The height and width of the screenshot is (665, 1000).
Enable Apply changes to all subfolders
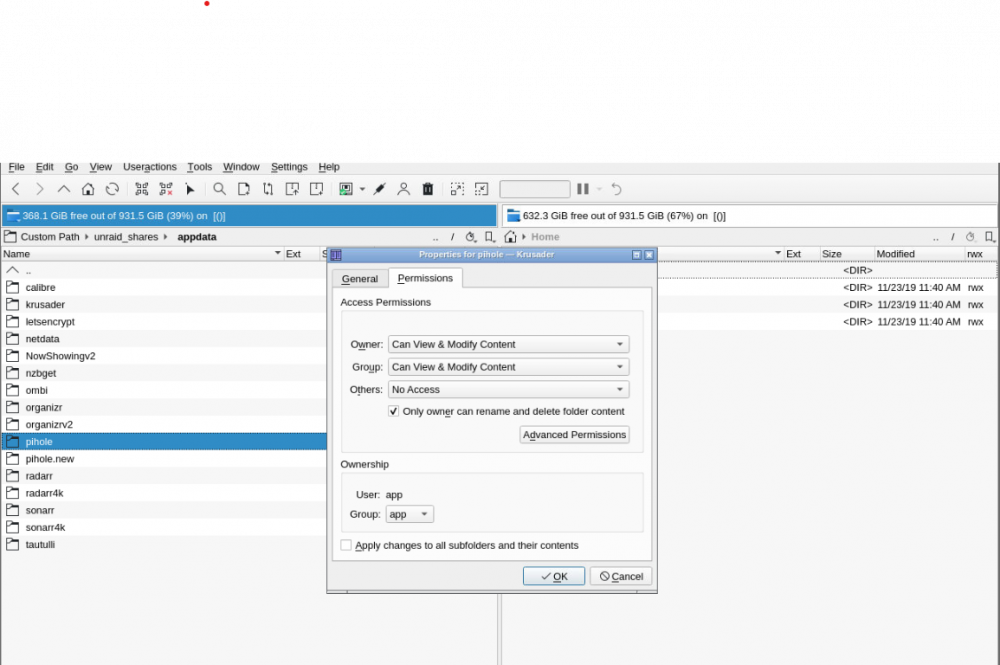click(x=346, y=545)
